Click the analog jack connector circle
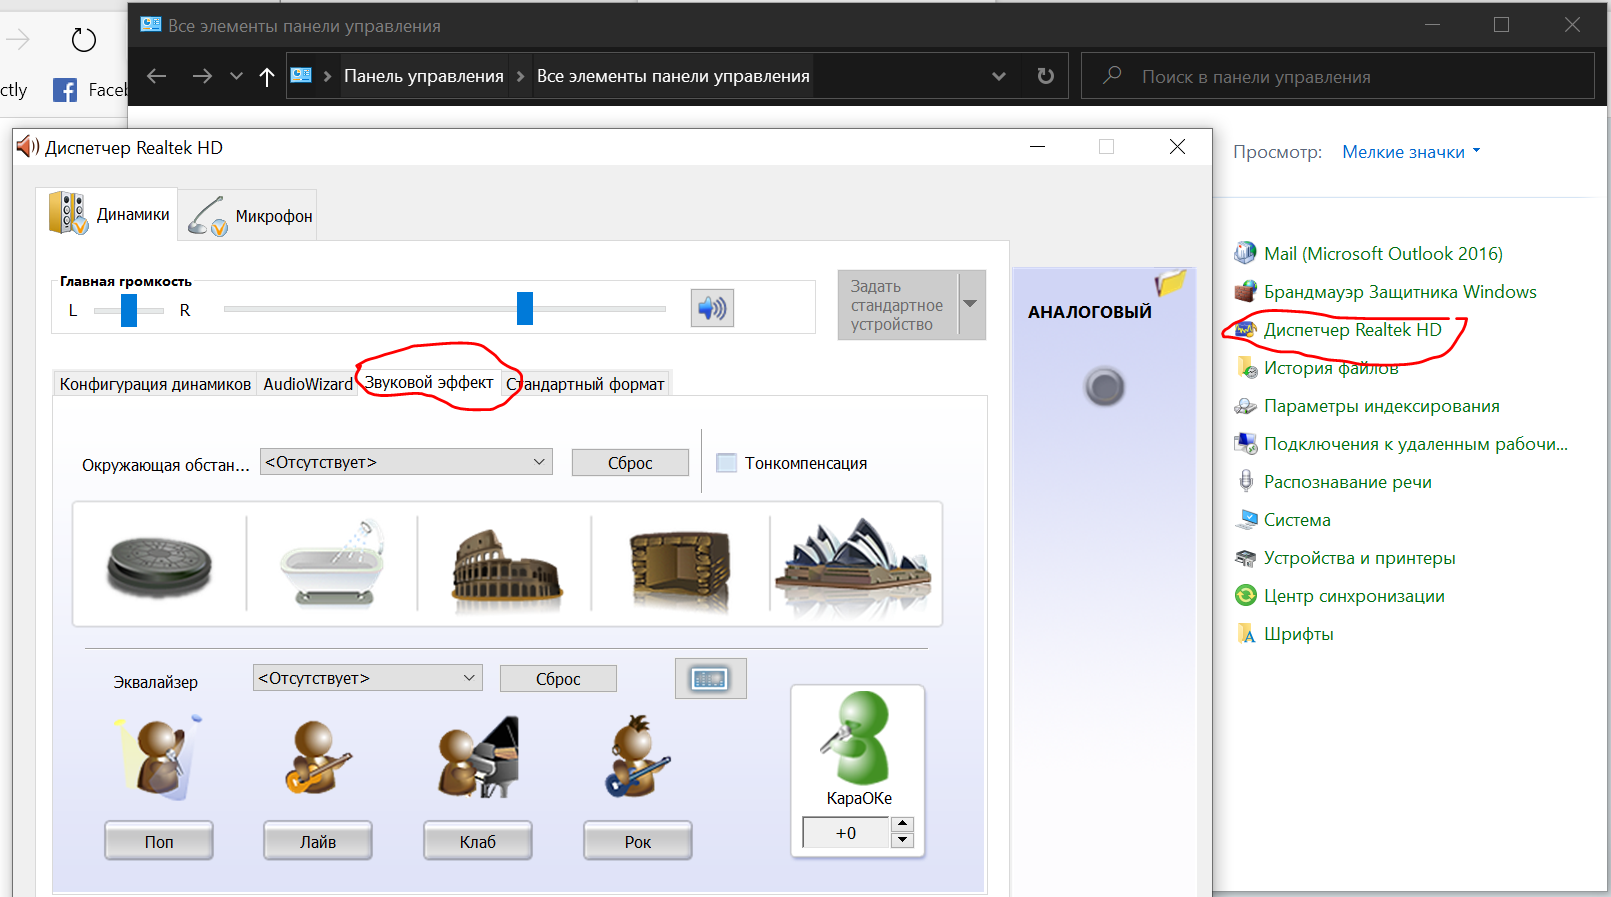 (x=1104, y=387)
